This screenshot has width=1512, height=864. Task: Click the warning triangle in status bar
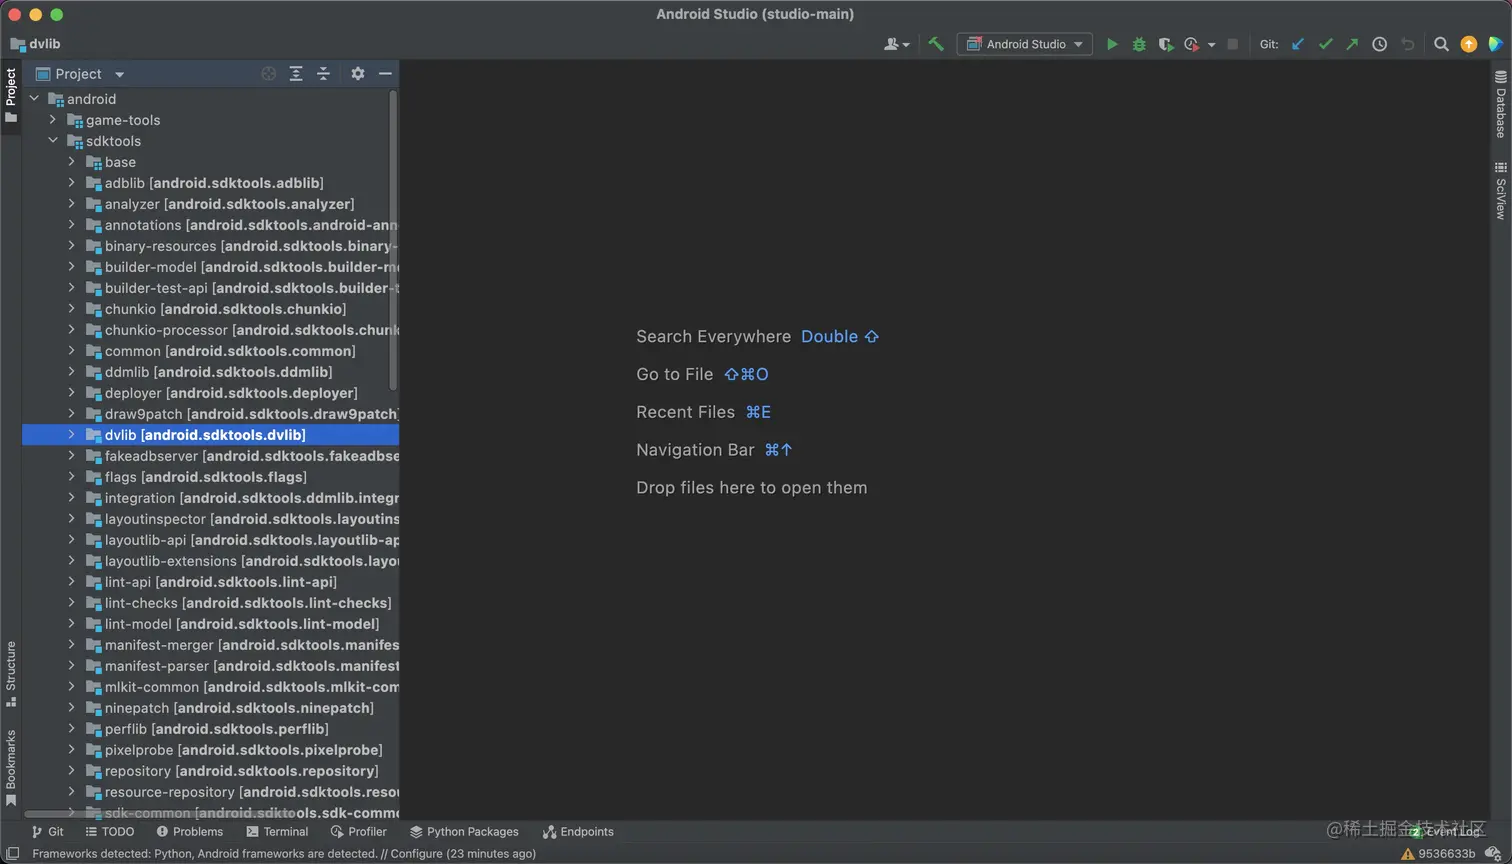coord(1408,854)
